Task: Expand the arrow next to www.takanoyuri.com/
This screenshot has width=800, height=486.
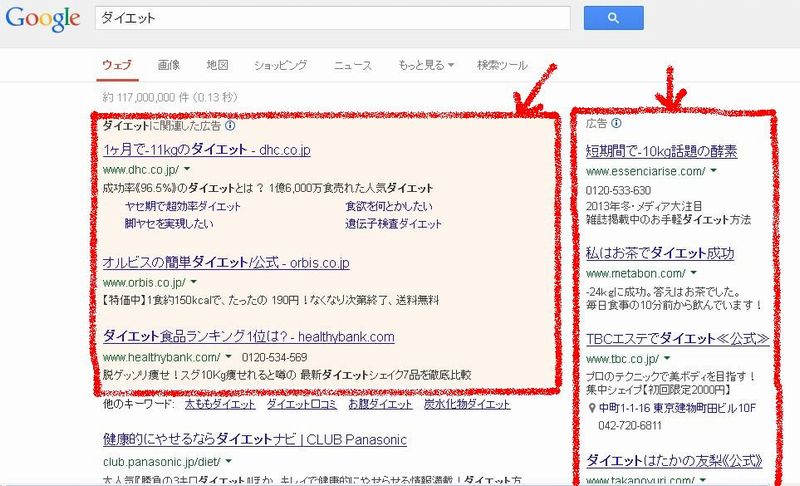Action: (703, 479)
